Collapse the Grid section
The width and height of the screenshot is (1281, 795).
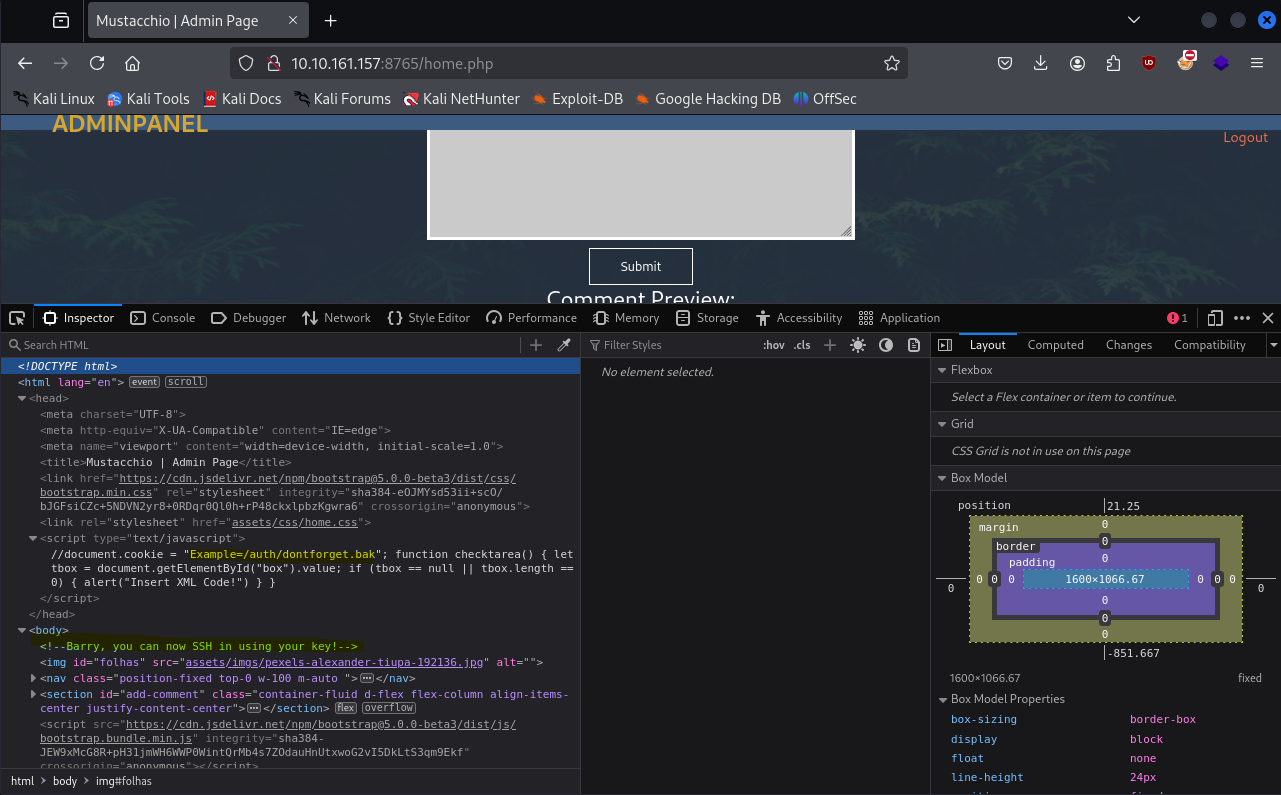(x=941, y=424)
